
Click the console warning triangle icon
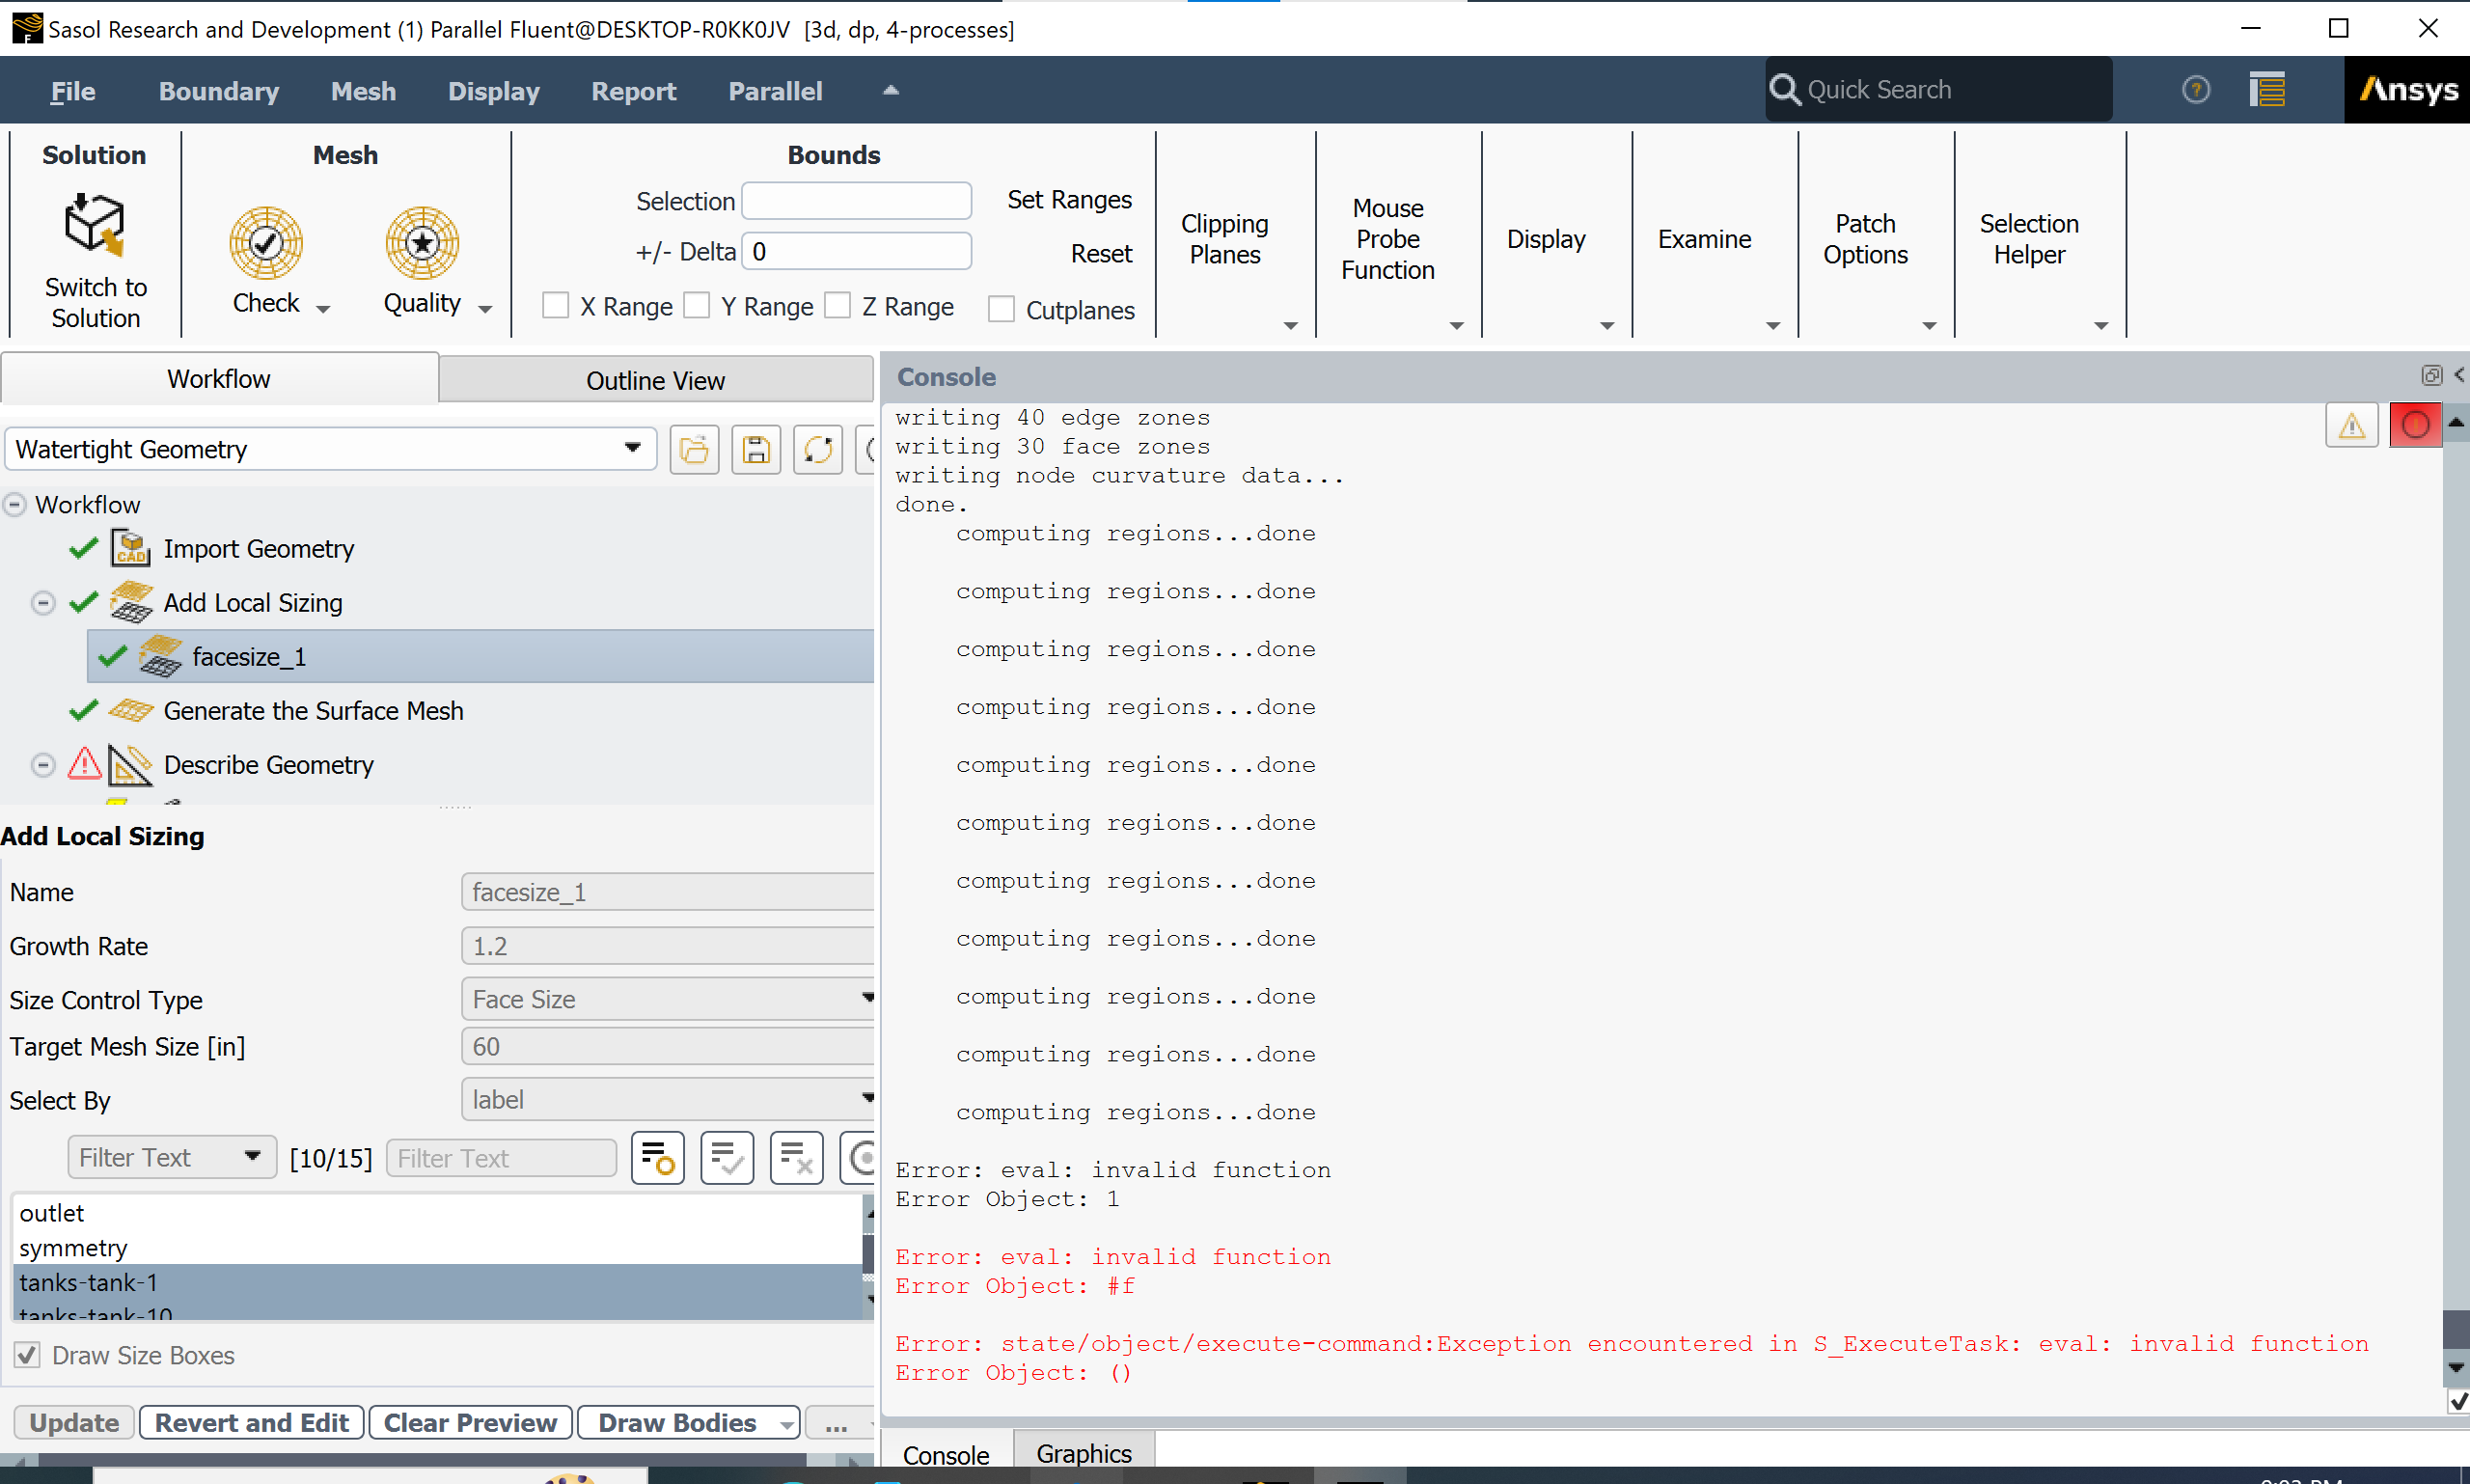(2351, 426)
